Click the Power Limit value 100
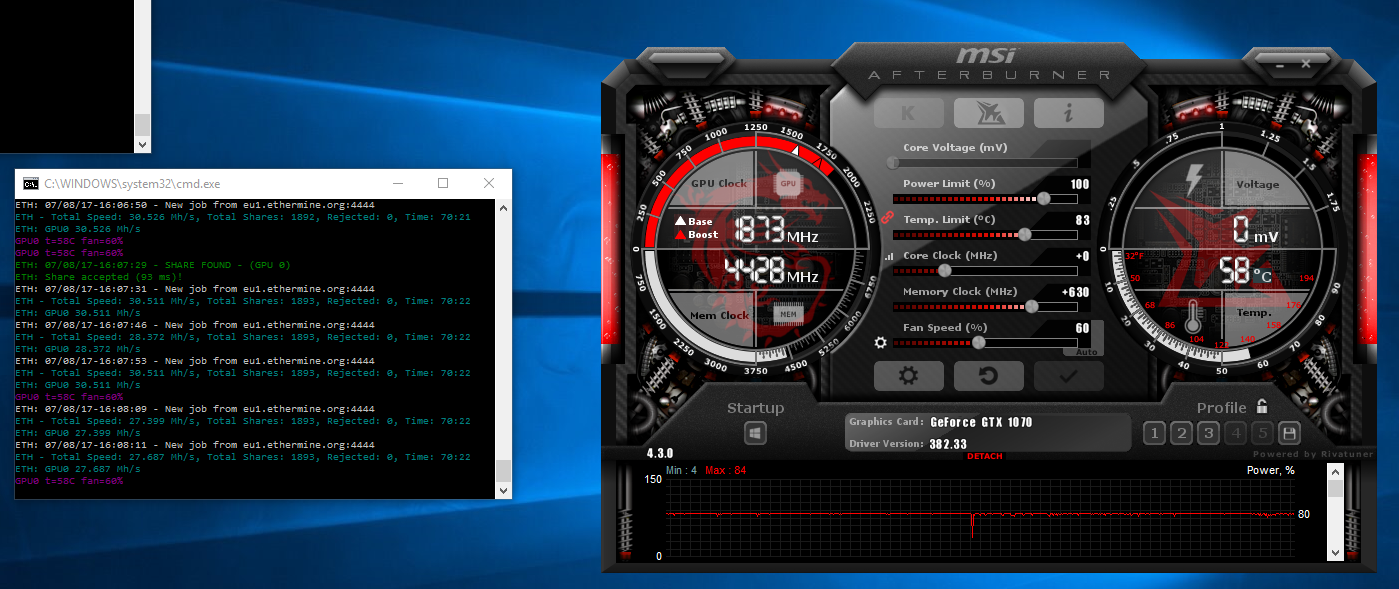This screenshot has width=1399, height=589. (x=1080, y=184)
